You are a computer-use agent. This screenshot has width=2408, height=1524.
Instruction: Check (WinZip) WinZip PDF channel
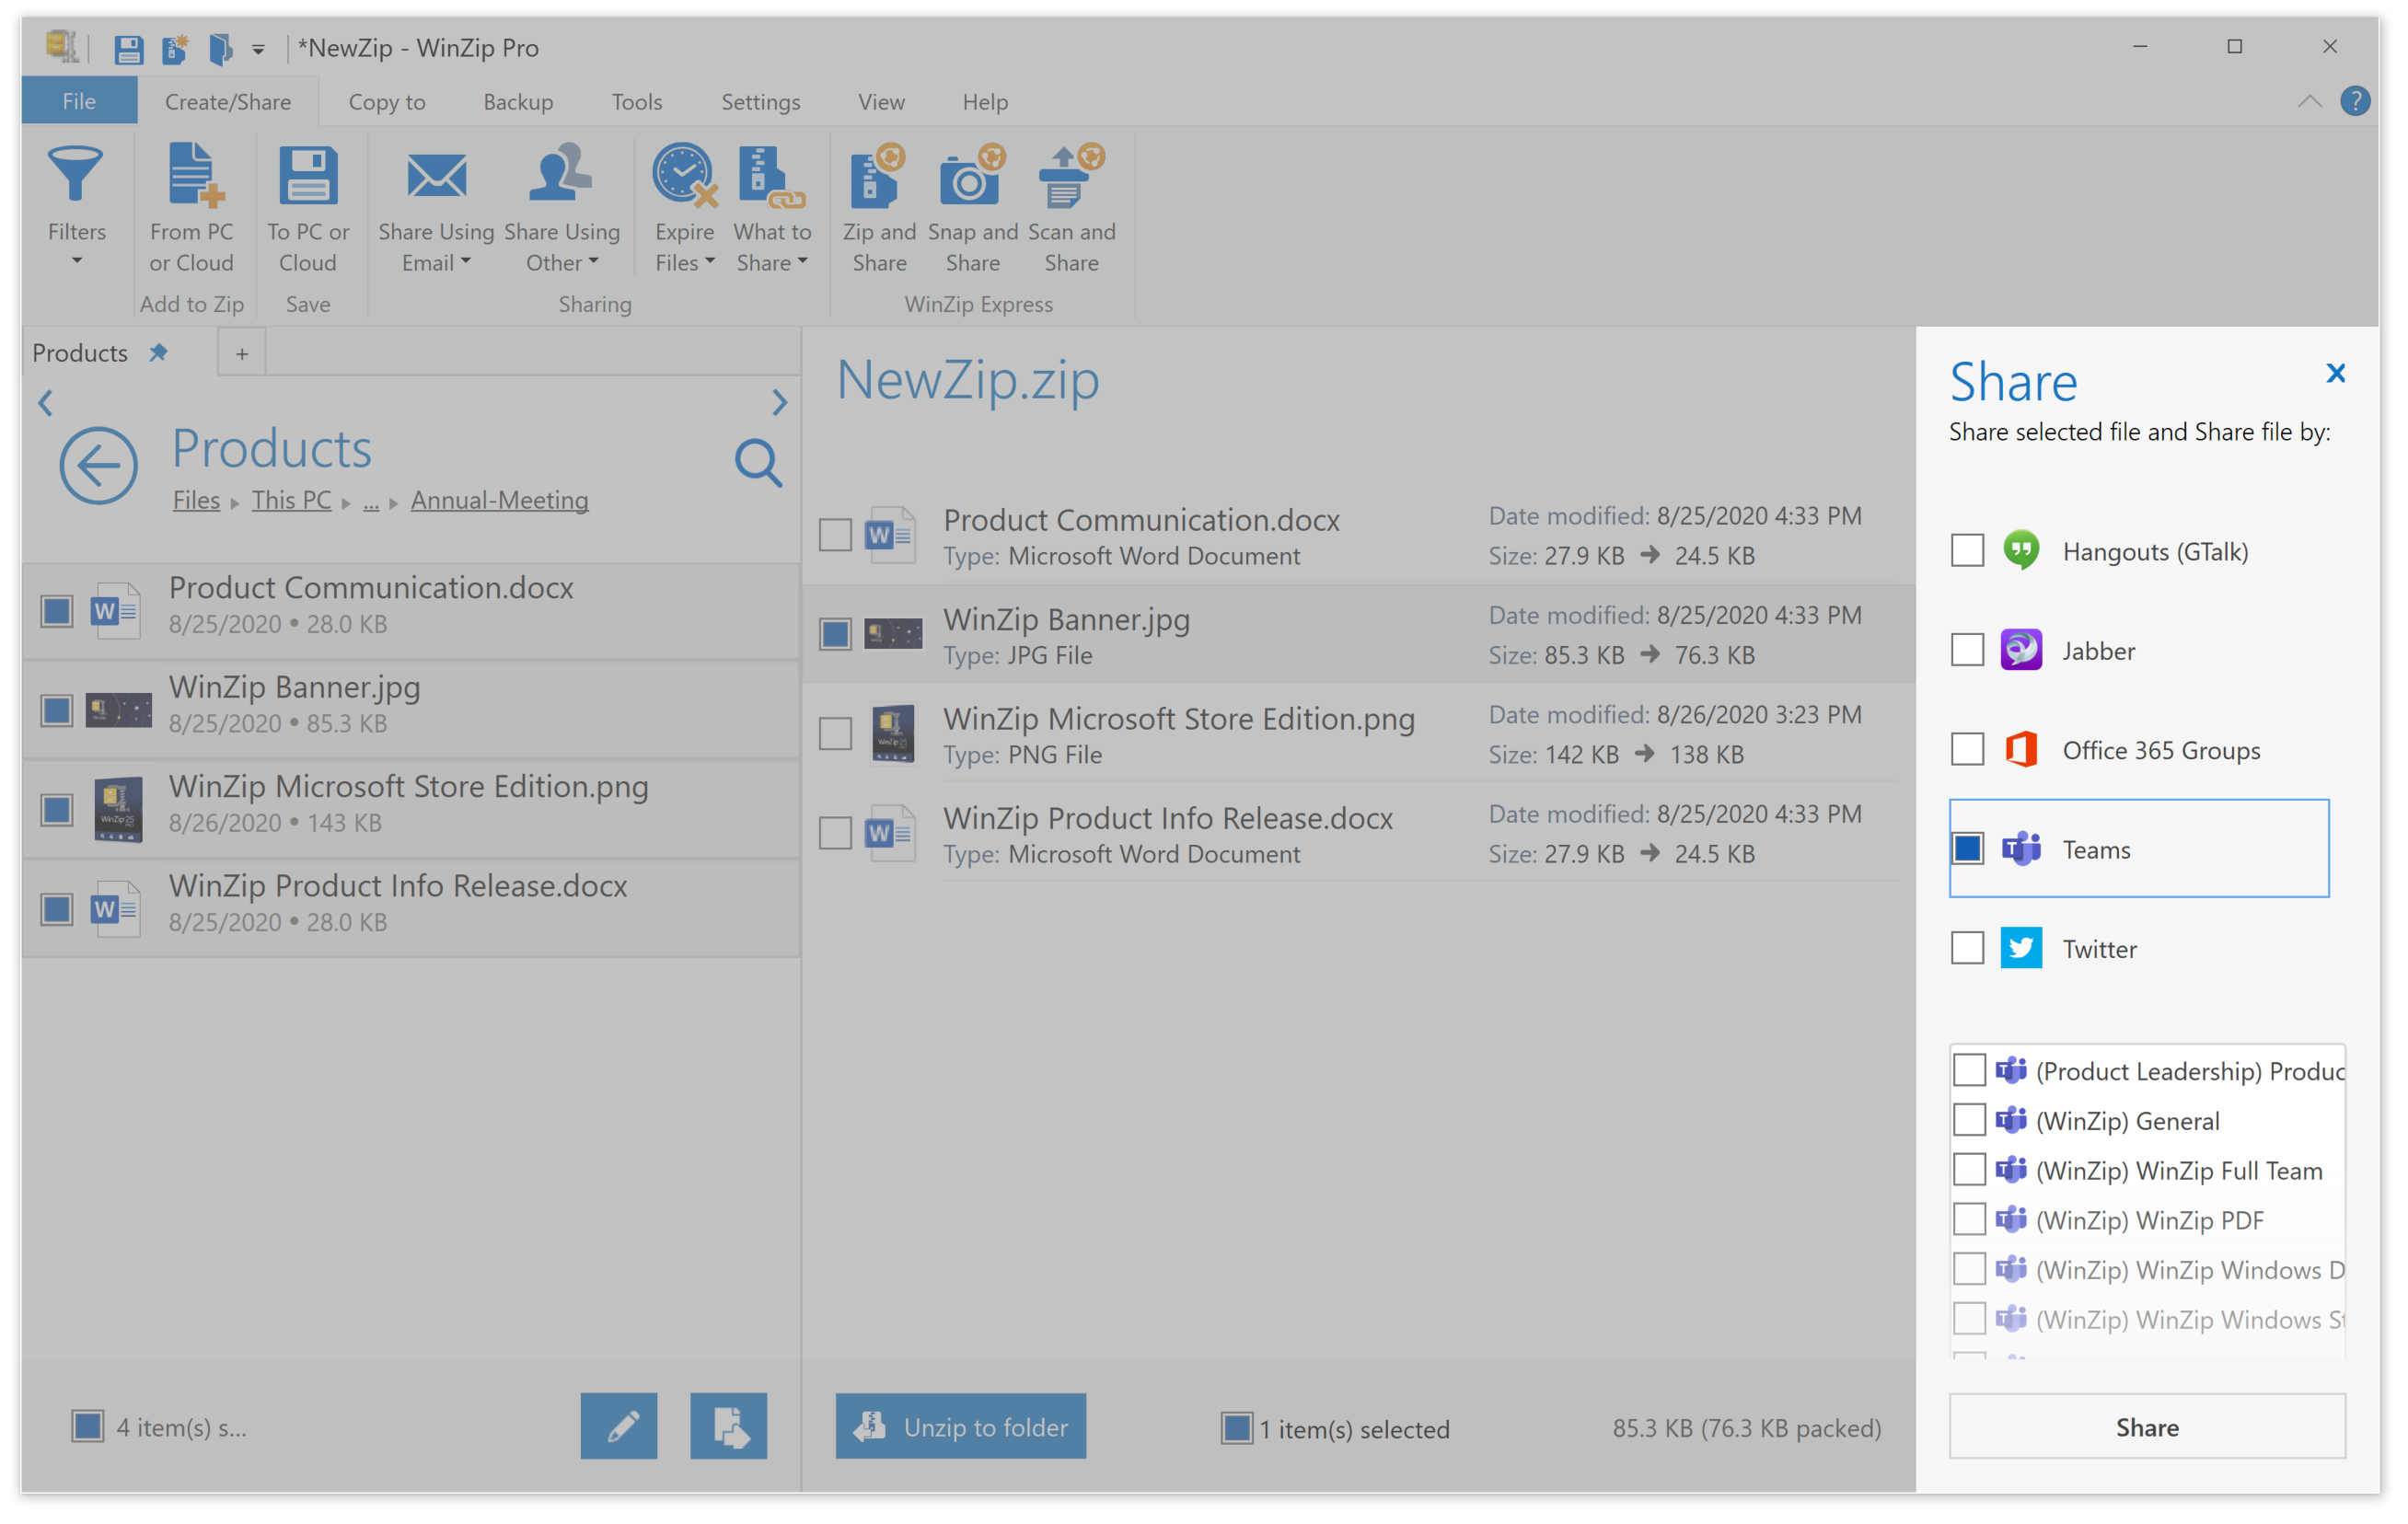click(x=1969, y=1219)
